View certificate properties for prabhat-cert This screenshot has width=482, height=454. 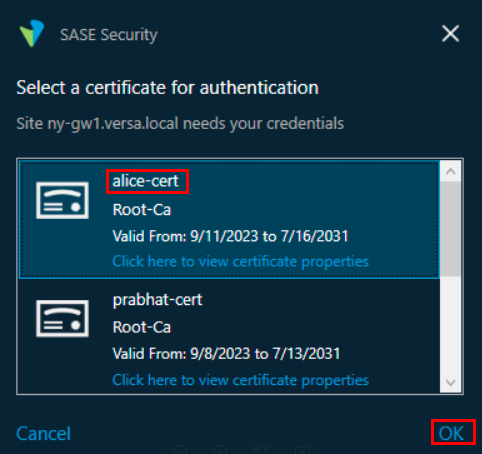pos(240,380)
